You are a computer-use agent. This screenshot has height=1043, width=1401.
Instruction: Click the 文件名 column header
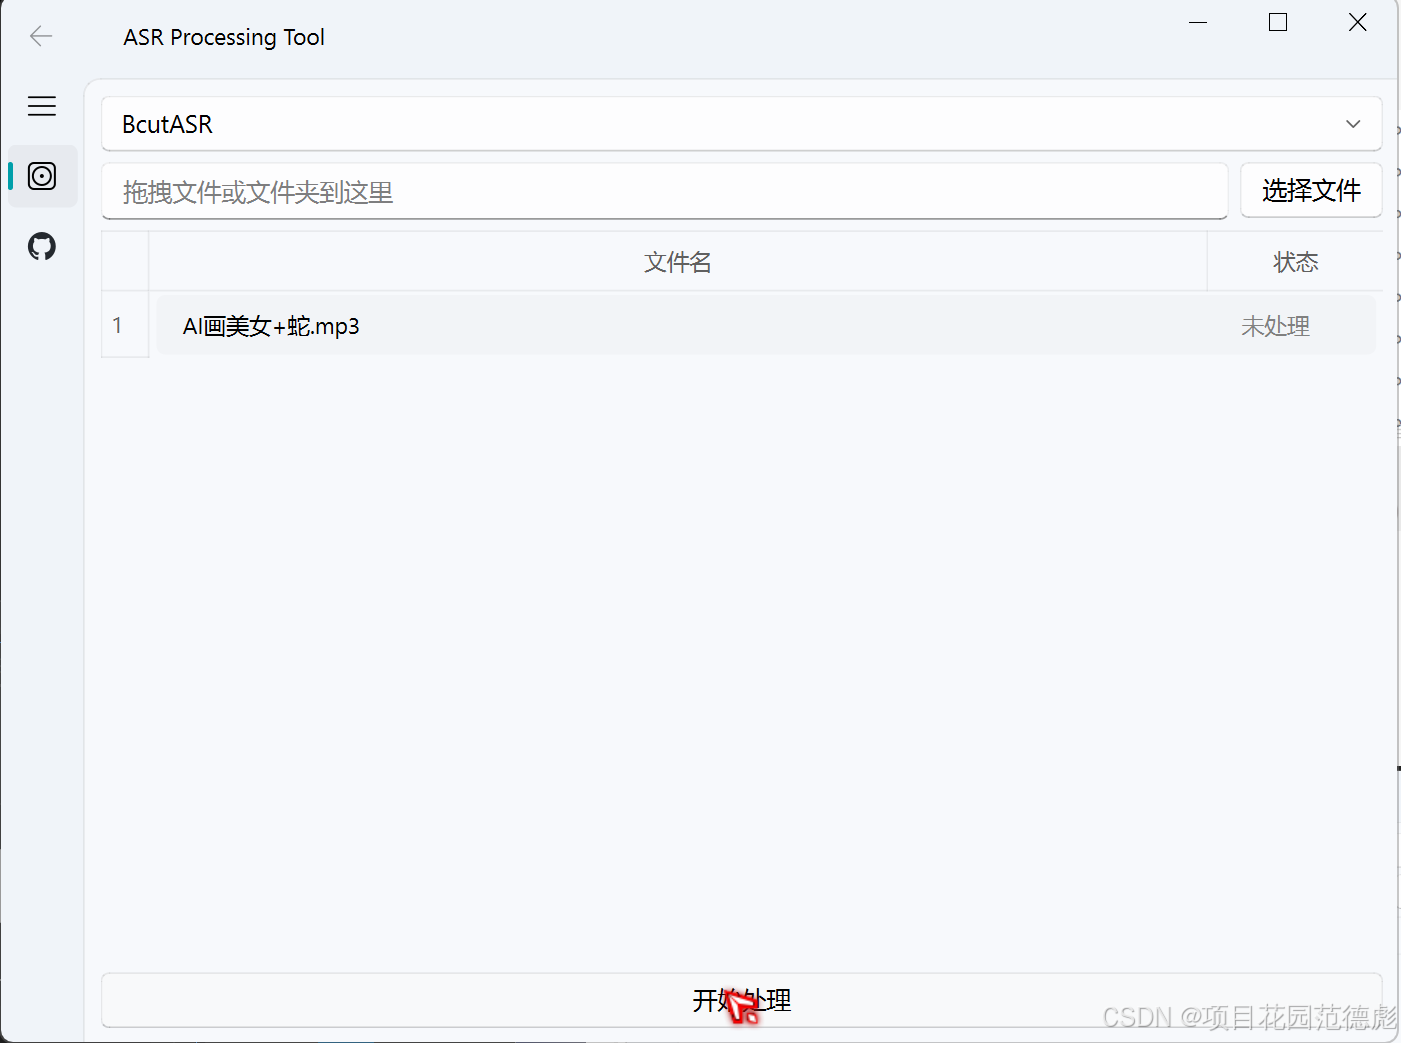(678, 262)
